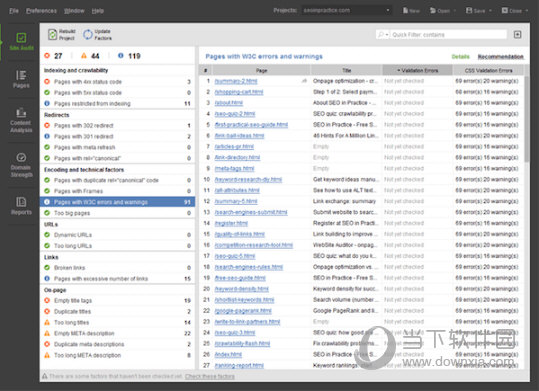Click the Close project toolbar button

(512, 11)
